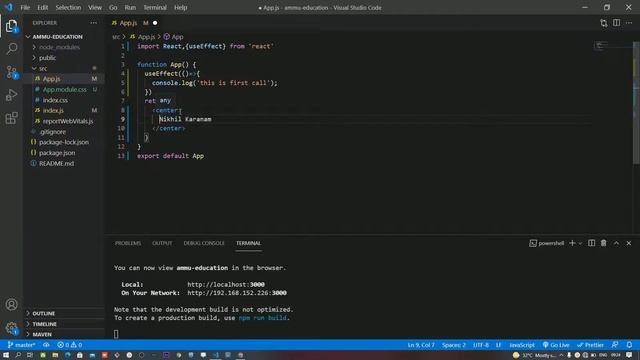Screen dimensions: 640x360
Task: Open README.md in Explorer
Action: click(56, 163)
